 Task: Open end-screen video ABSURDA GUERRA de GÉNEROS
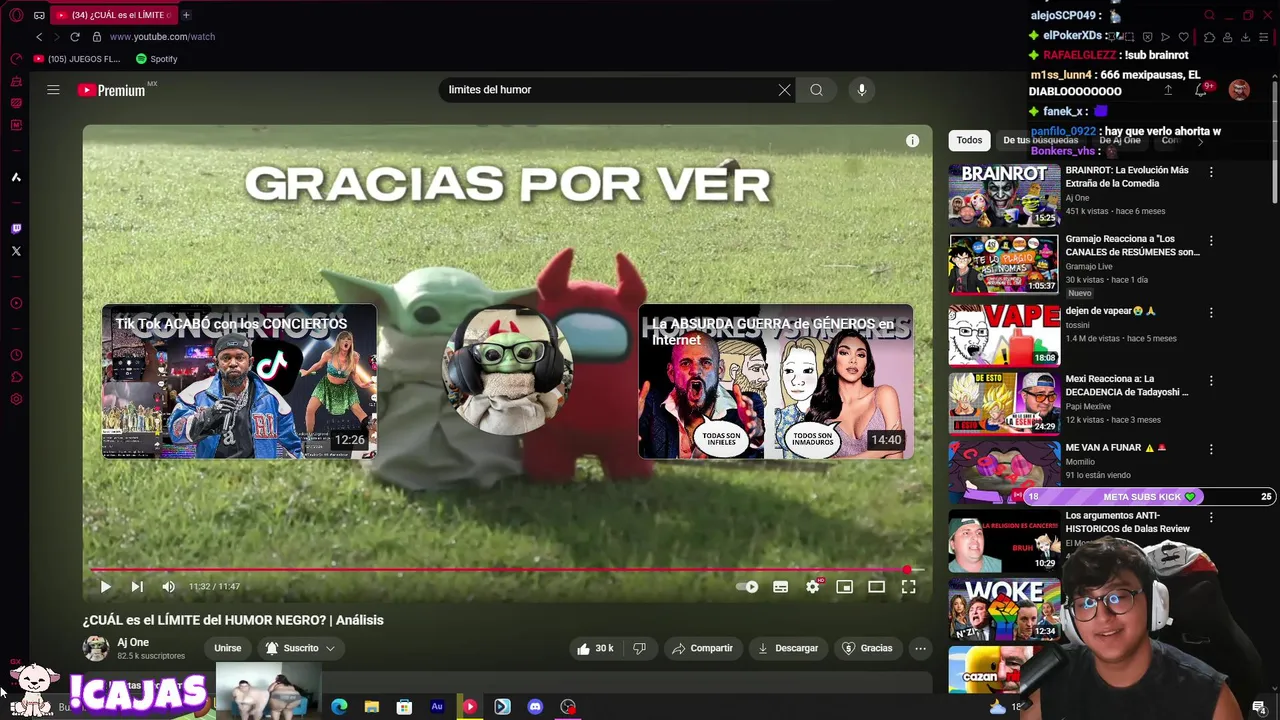click(x=776, y=381)
